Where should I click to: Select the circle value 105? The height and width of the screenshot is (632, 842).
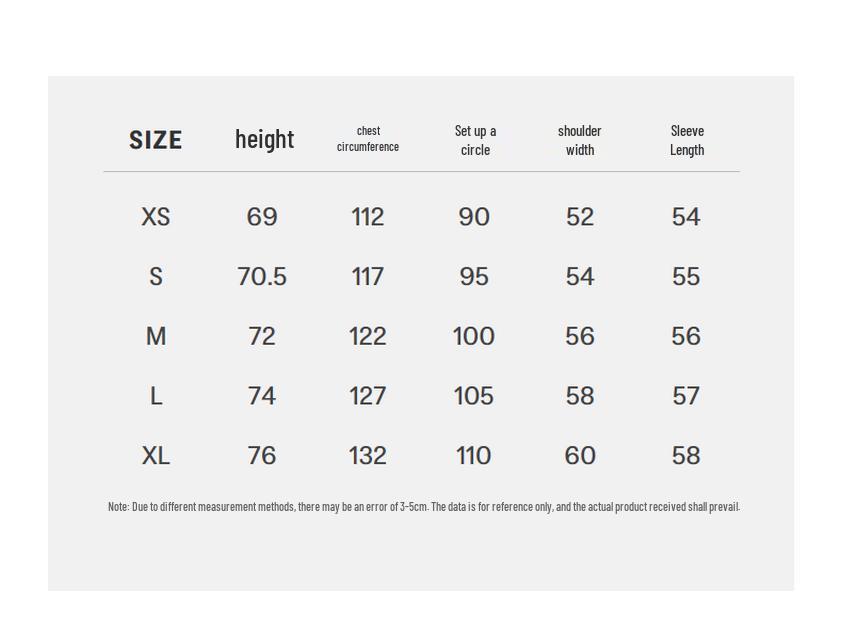click(474, 396)
